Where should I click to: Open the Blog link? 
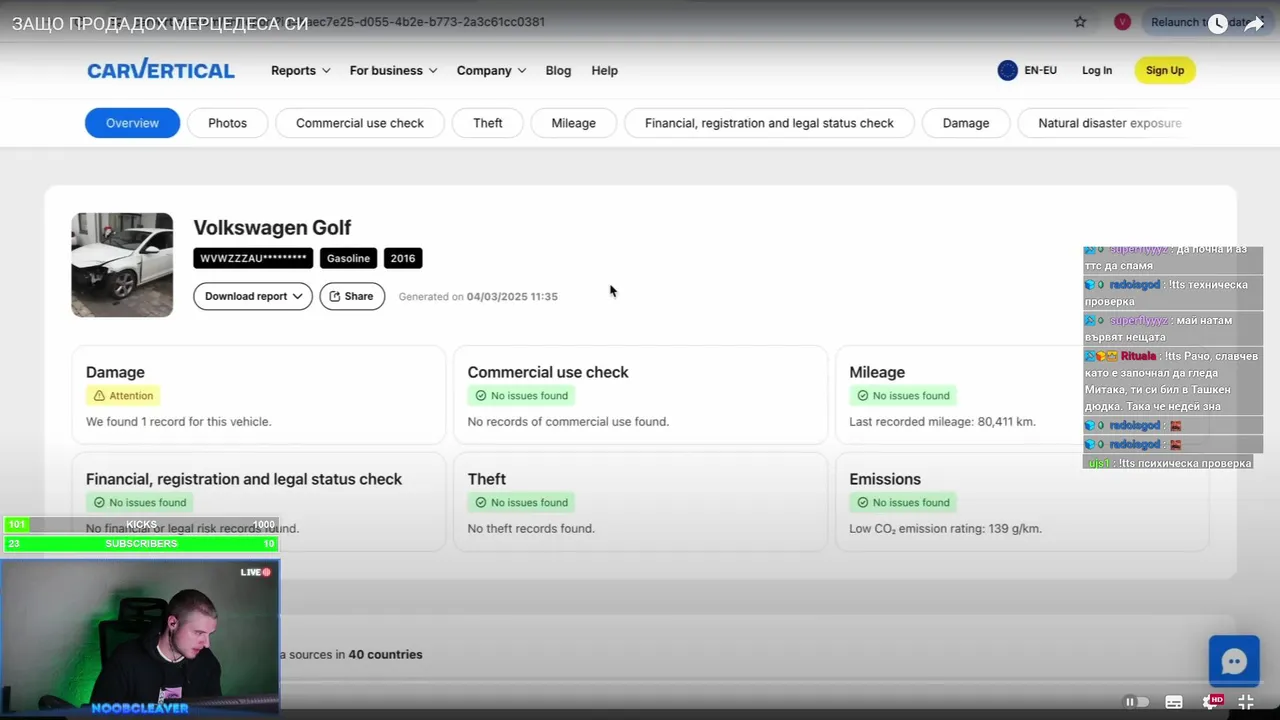coord(558,70)
